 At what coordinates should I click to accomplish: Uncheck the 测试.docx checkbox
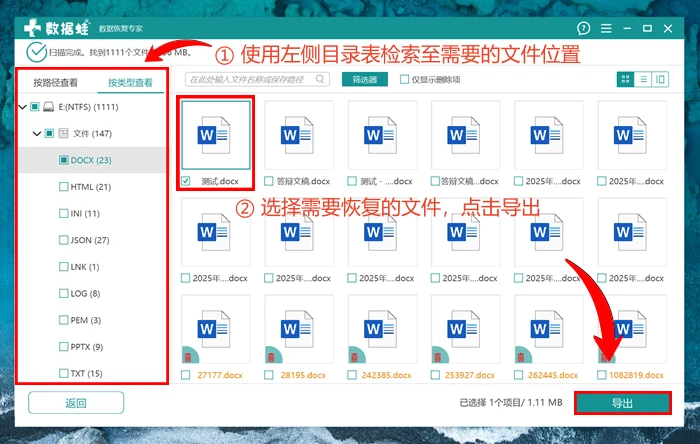click(186, 181)
